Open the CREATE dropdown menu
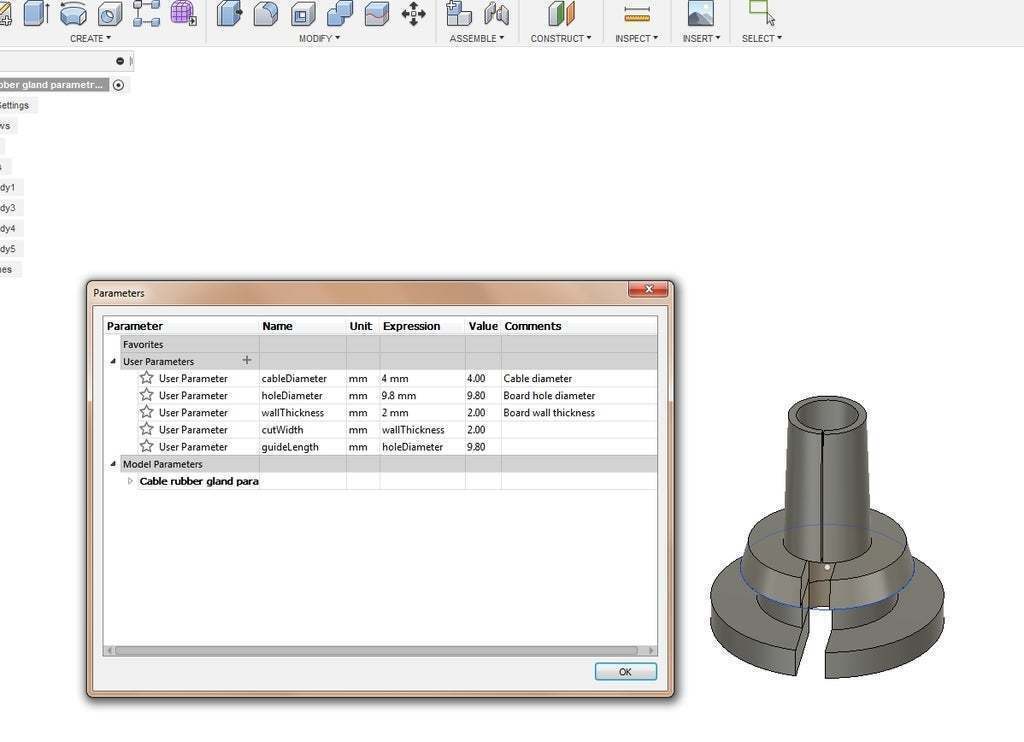Screen dimensions: 1024x742 tap(90, 39)
